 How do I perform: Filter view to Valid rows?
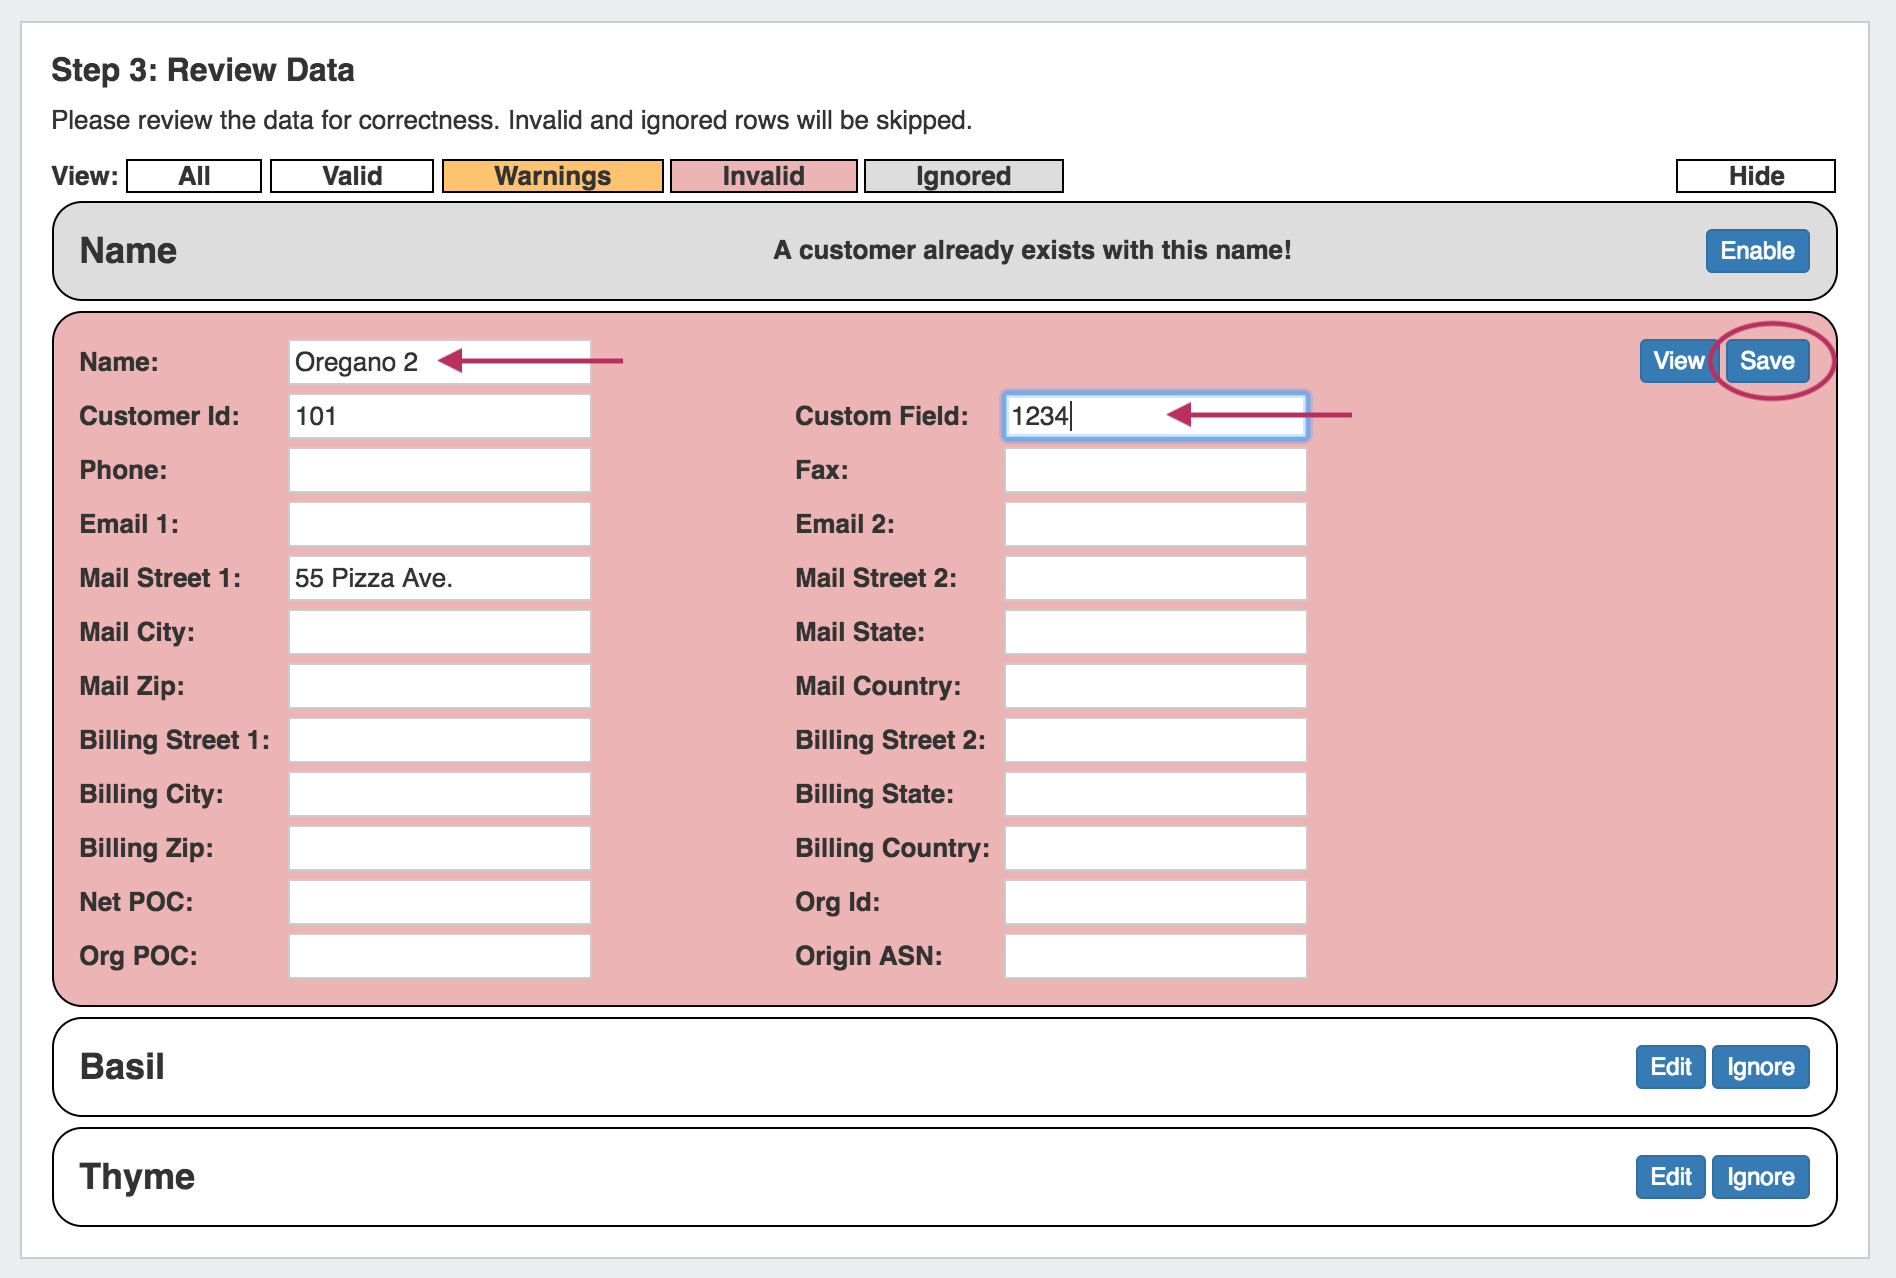click(352, 176)
